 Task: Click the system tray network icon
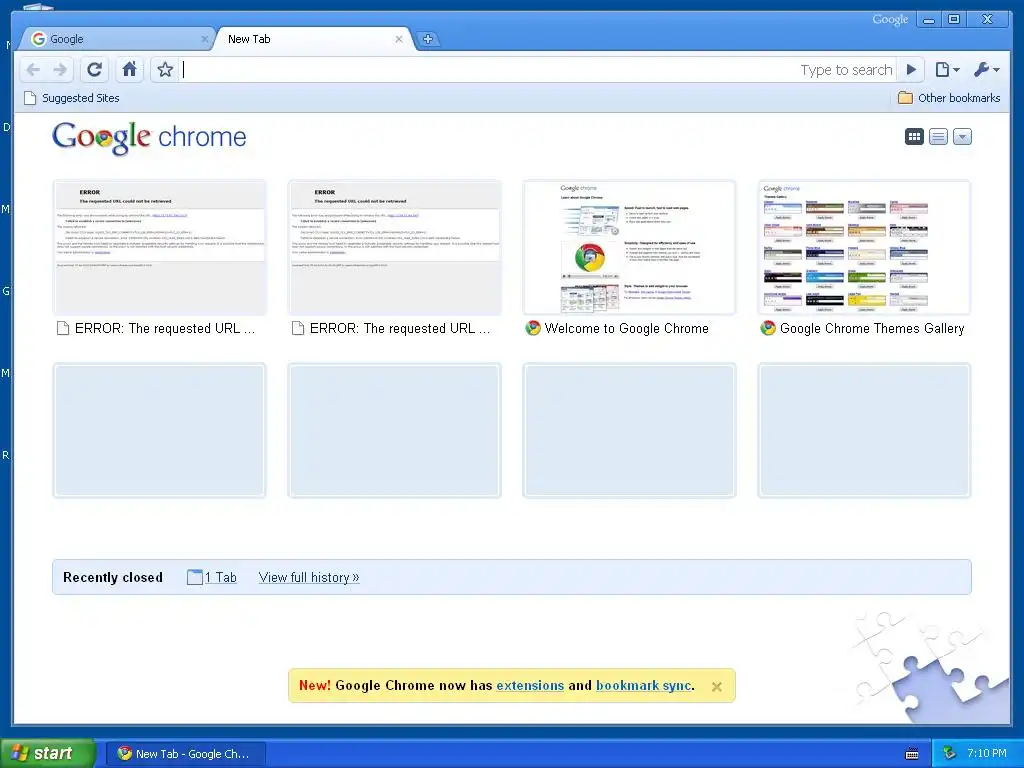tap(950, 754)
